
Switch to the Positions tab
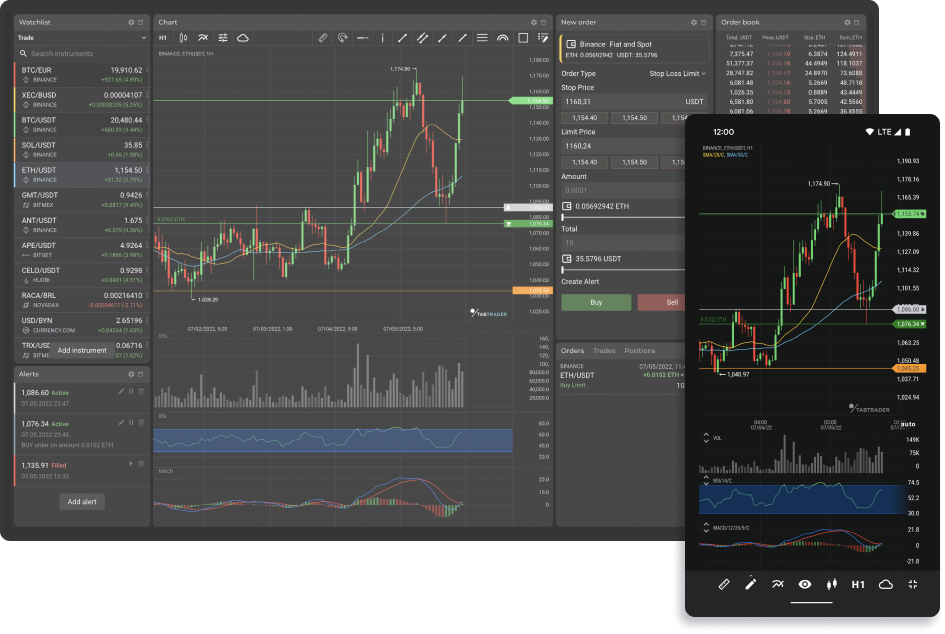coord(639,351)
